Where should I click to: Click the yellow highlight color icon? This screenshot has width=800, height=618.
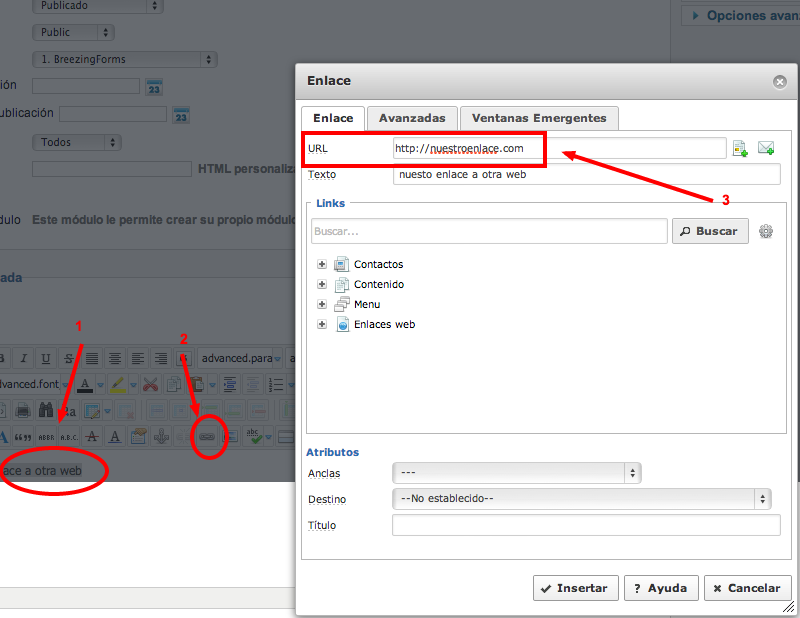tap(118, 384)
